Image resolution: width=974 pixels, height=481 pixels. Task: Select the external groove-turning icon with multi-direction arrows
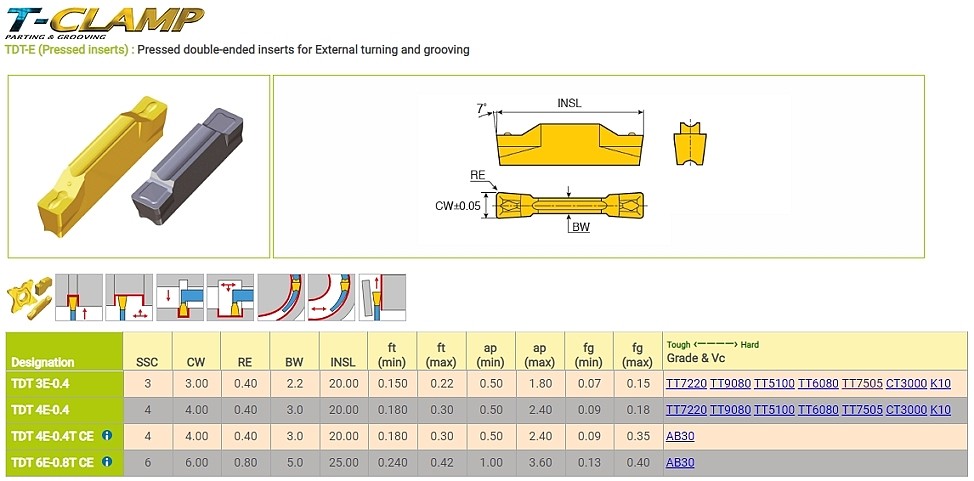click(129, 298)
